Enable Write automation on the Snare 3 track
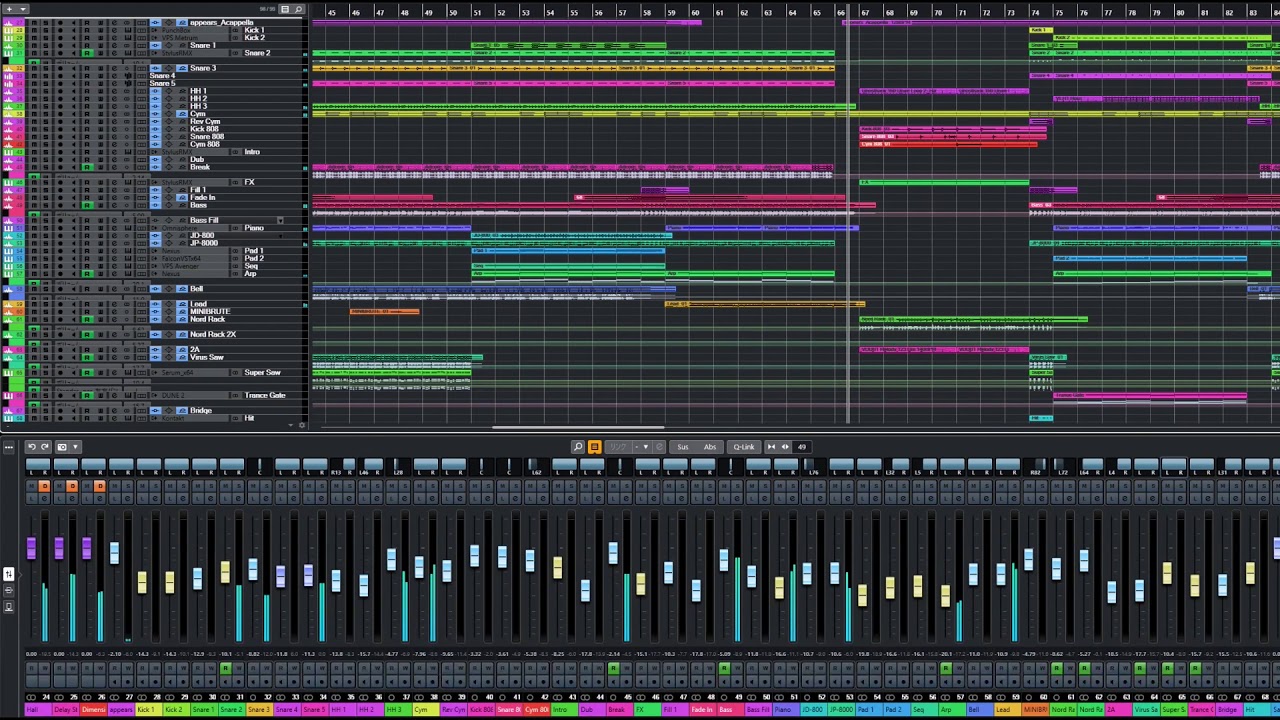The width and height of the screenshot is (1280, 720). (100, 68)
